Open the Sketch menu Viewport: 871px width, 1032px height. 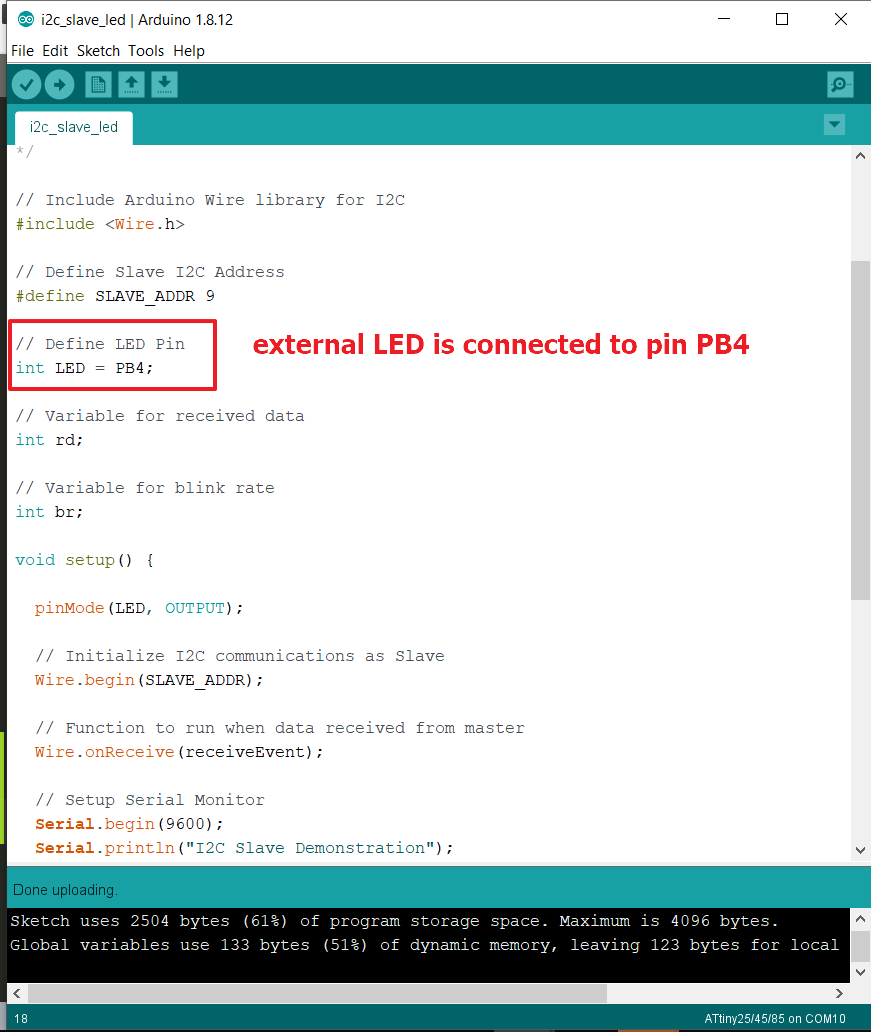(98, 51)
